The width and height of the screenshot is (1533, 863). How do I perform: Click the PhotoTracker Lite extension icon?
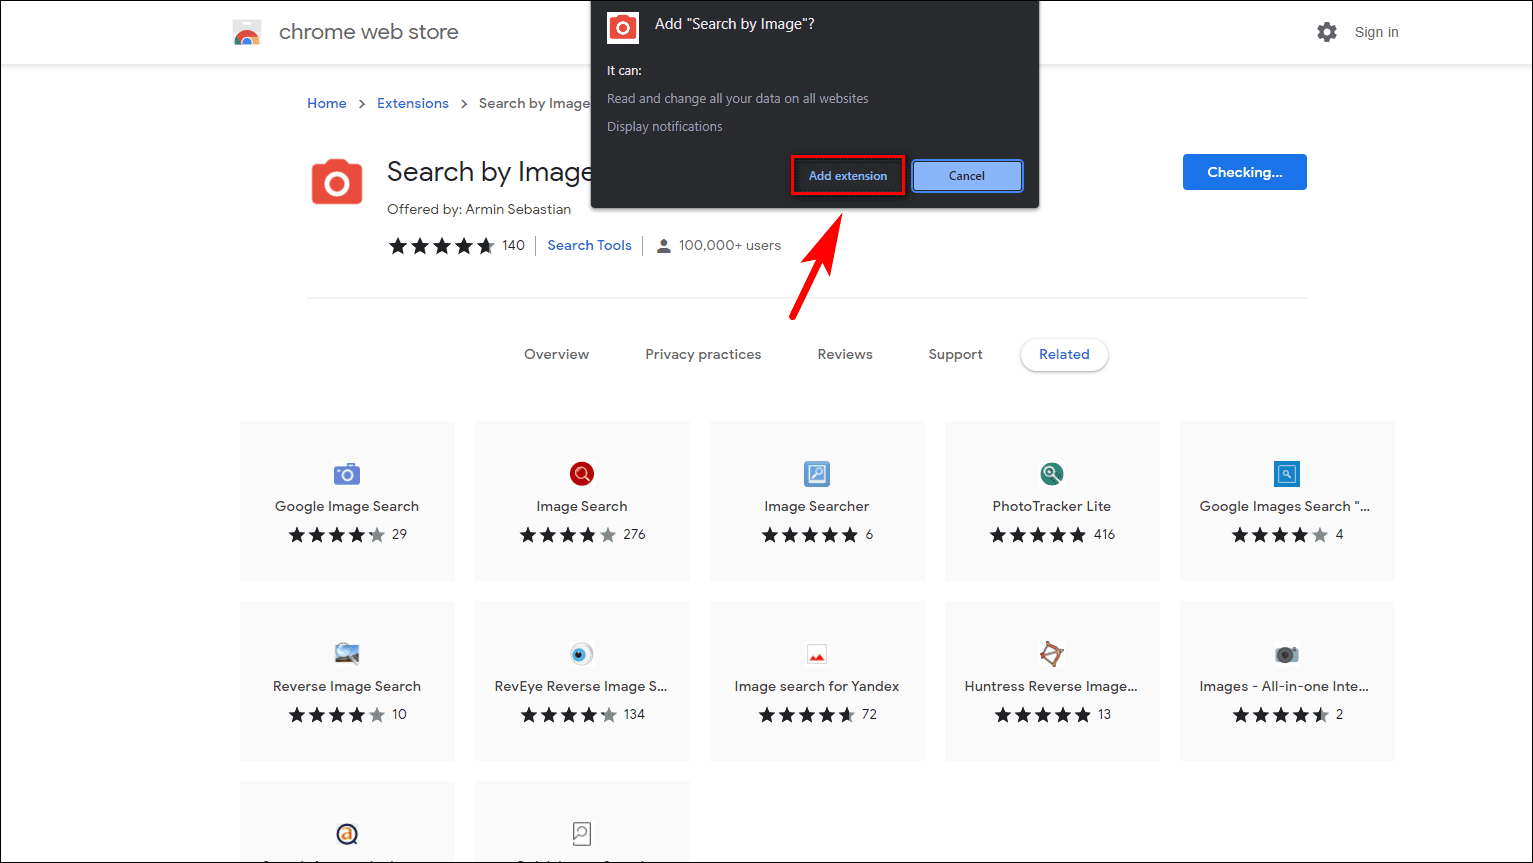[x=1052, y=473]
